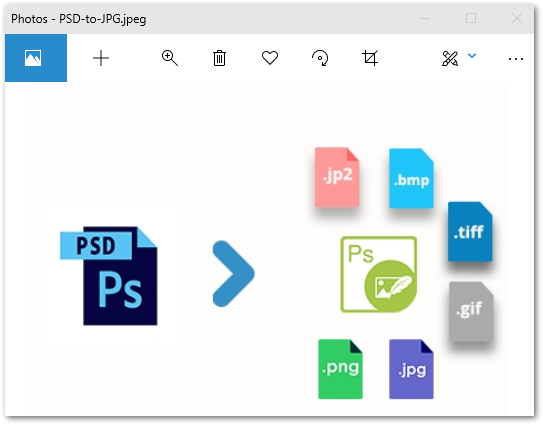
Task: Open Edit & Create pencil icon
Action: [x=450, y=58]
